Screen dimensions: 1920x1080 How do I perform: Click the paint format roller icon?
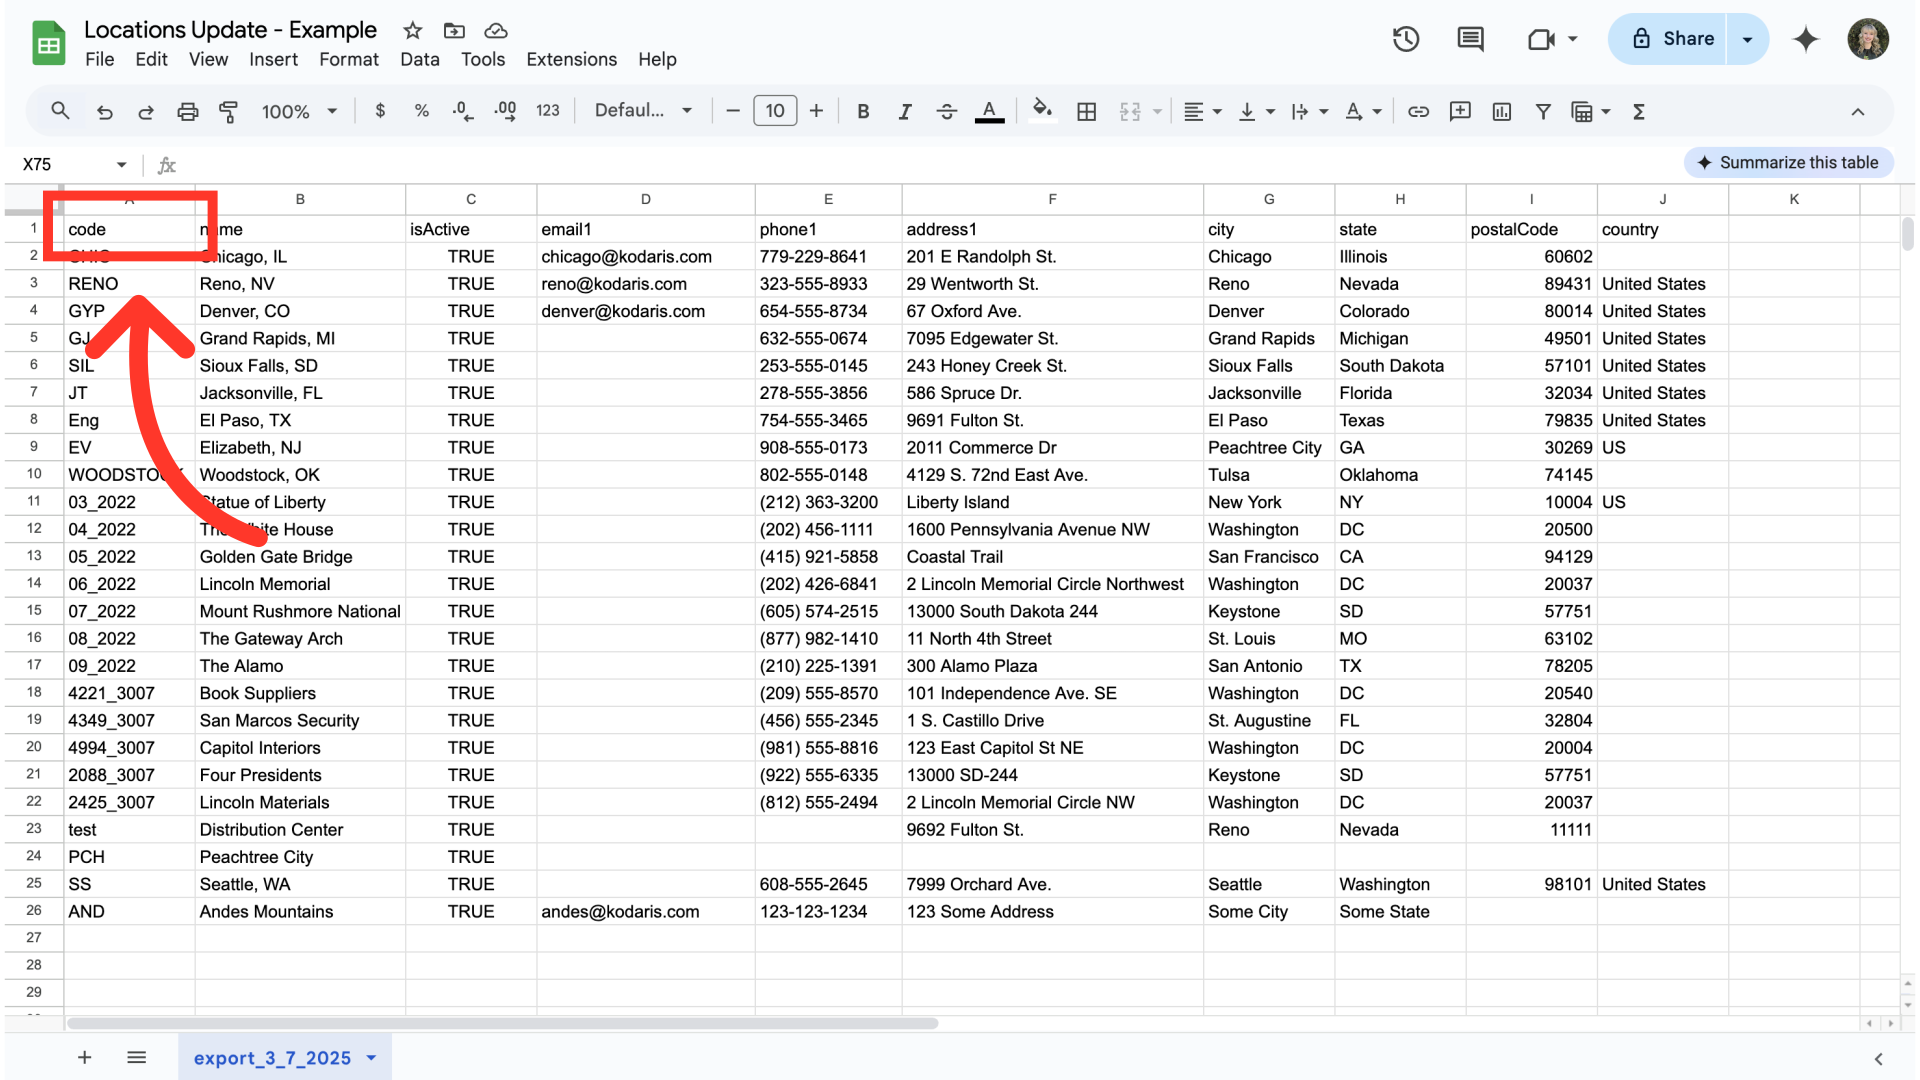pyautogui.click(x=228, y=112)
